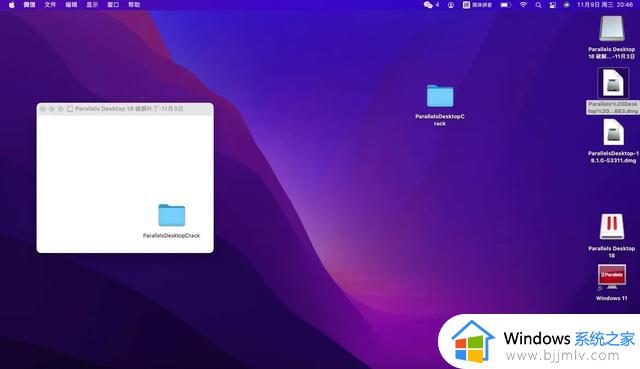Open the 微信 application menu

pos(29,5)
